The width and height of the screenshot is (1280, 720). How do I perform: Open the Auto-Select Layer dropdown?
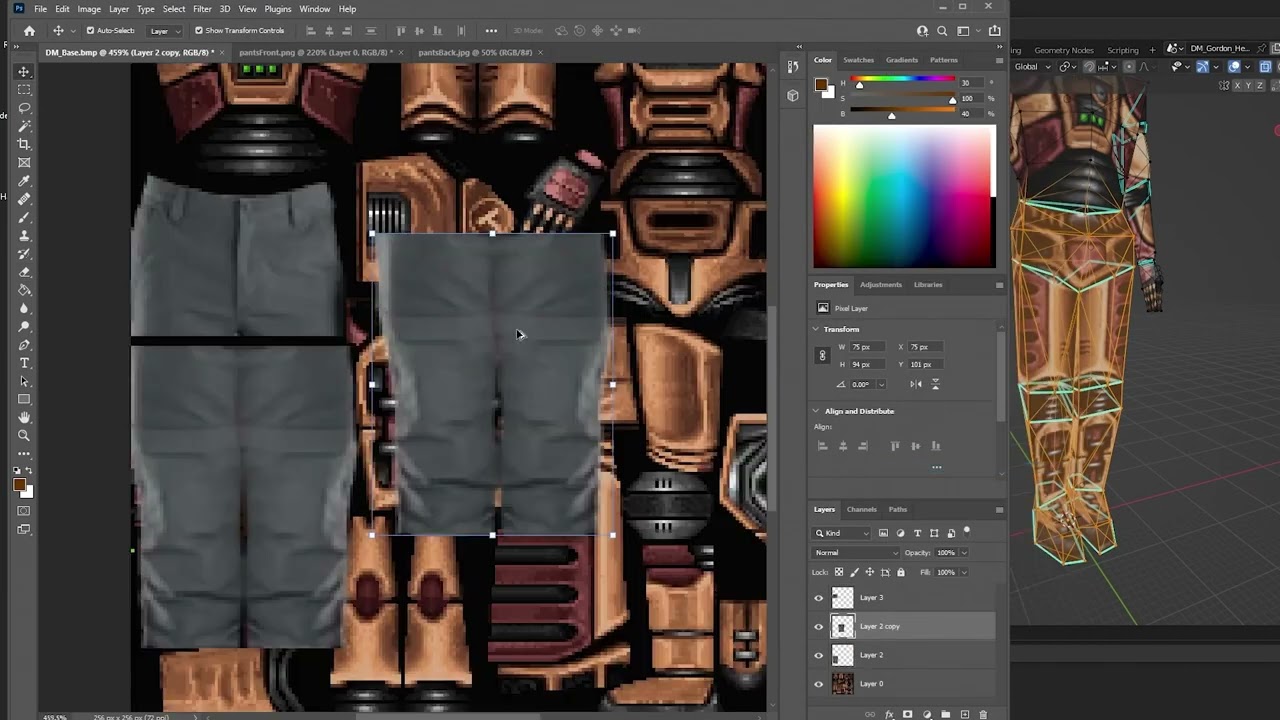coord(165,31)
